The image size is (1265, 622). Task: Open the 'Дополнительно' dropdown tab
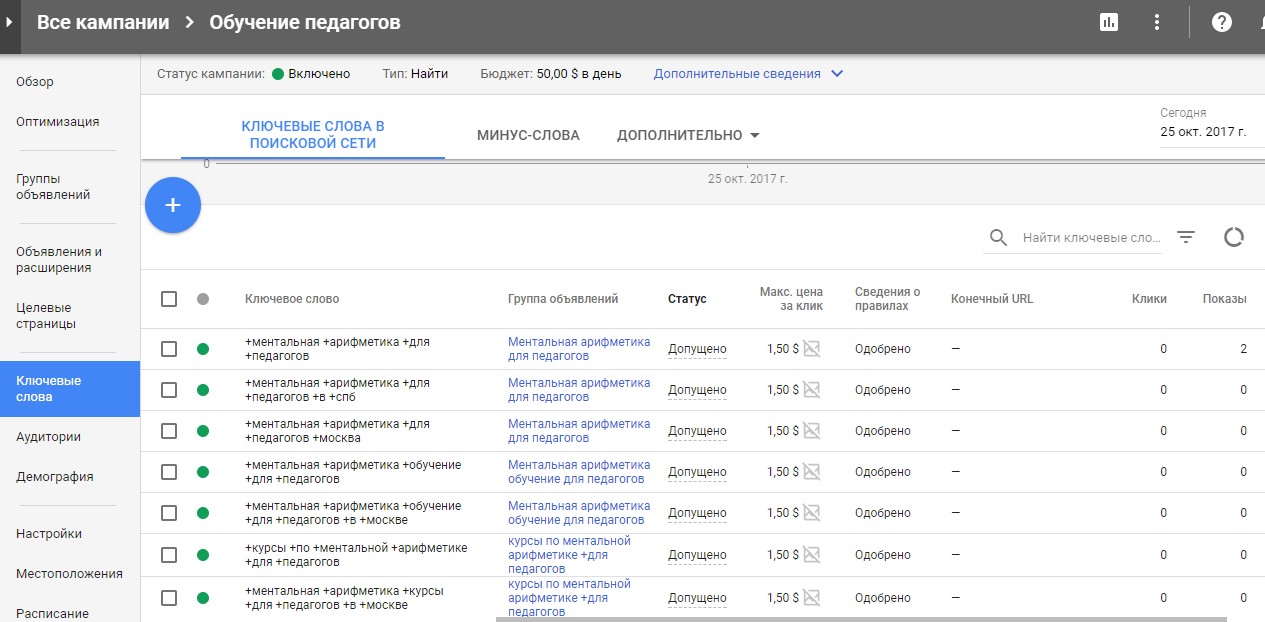[688, 135]
